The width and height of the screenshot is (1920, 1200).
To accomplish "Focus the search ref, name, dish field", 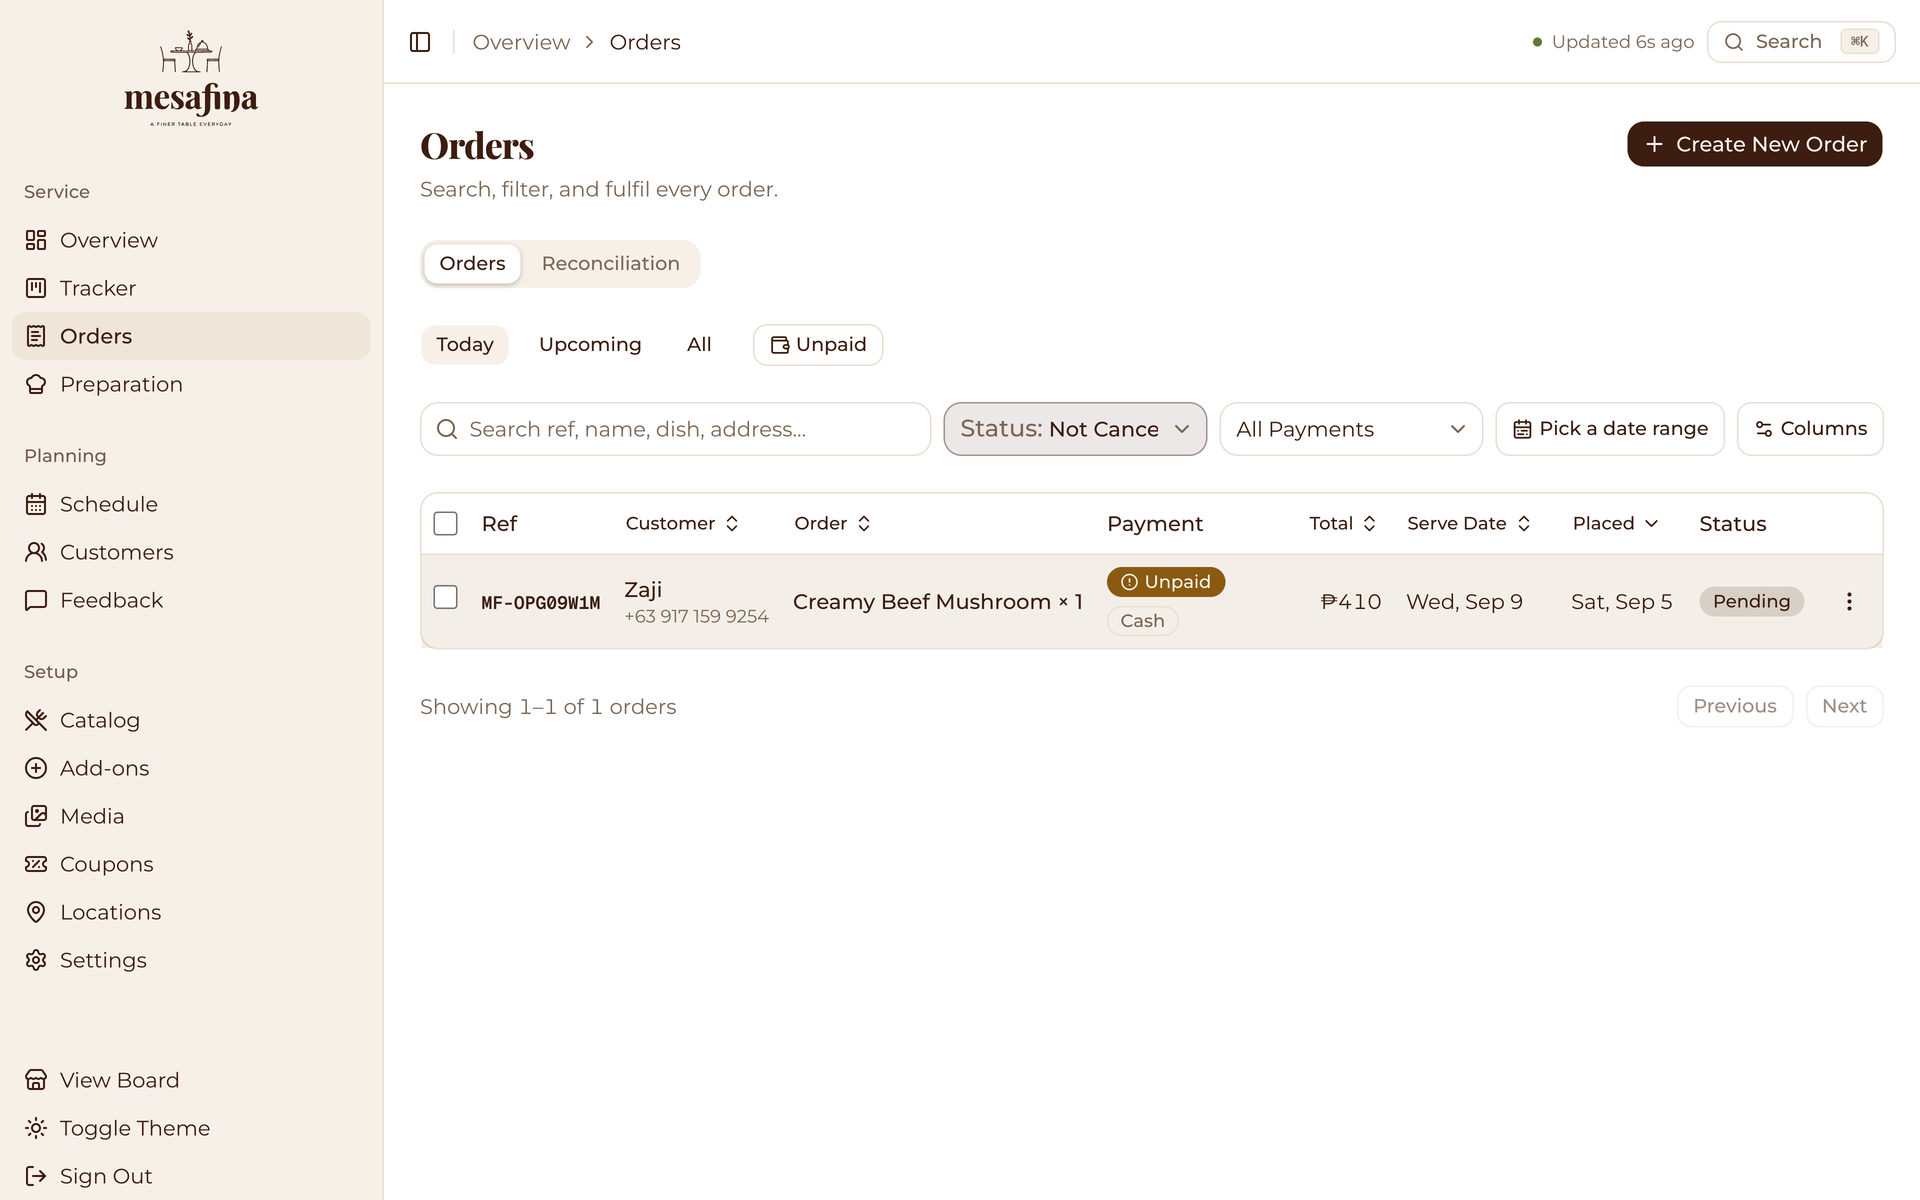I will [x=675, y=429].
